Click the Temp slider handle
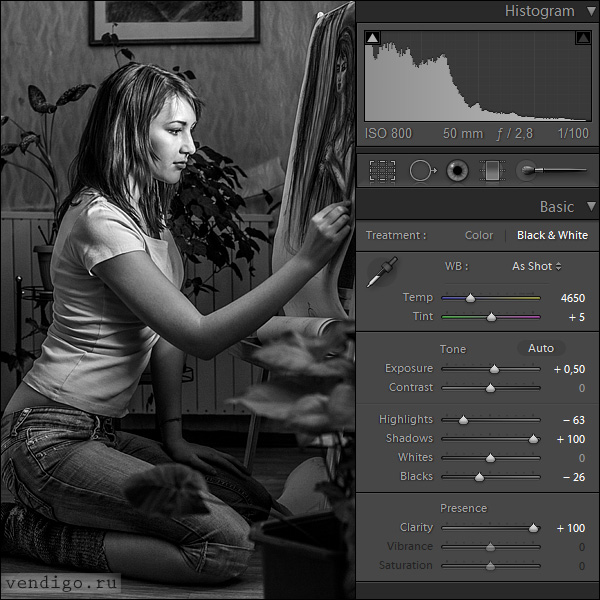600x600 pixels. tap(470, 298)
